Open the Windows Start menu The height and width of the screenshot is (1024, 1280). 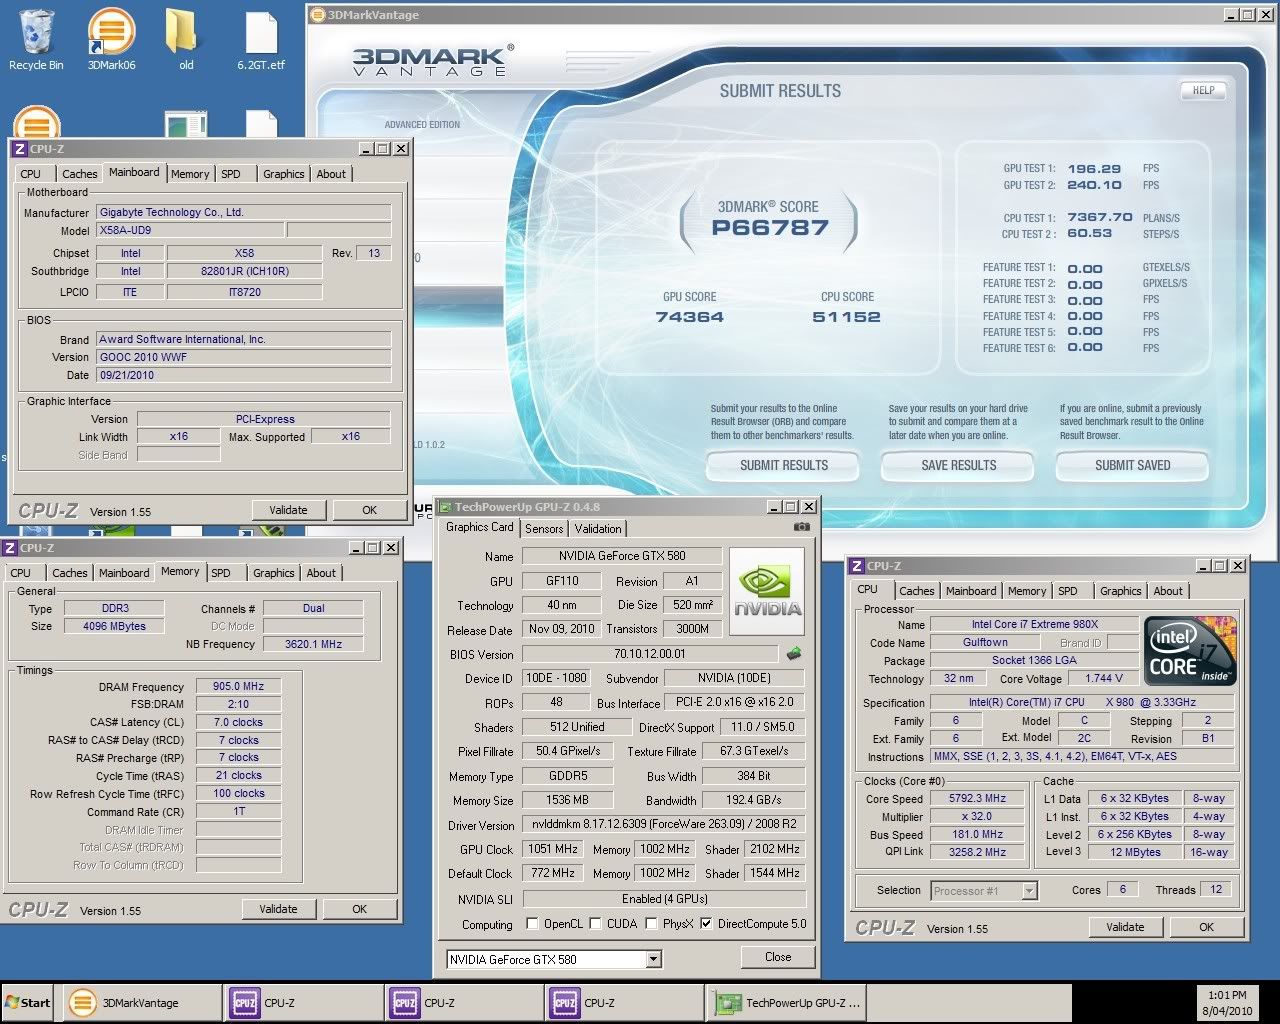[28, 1003]
